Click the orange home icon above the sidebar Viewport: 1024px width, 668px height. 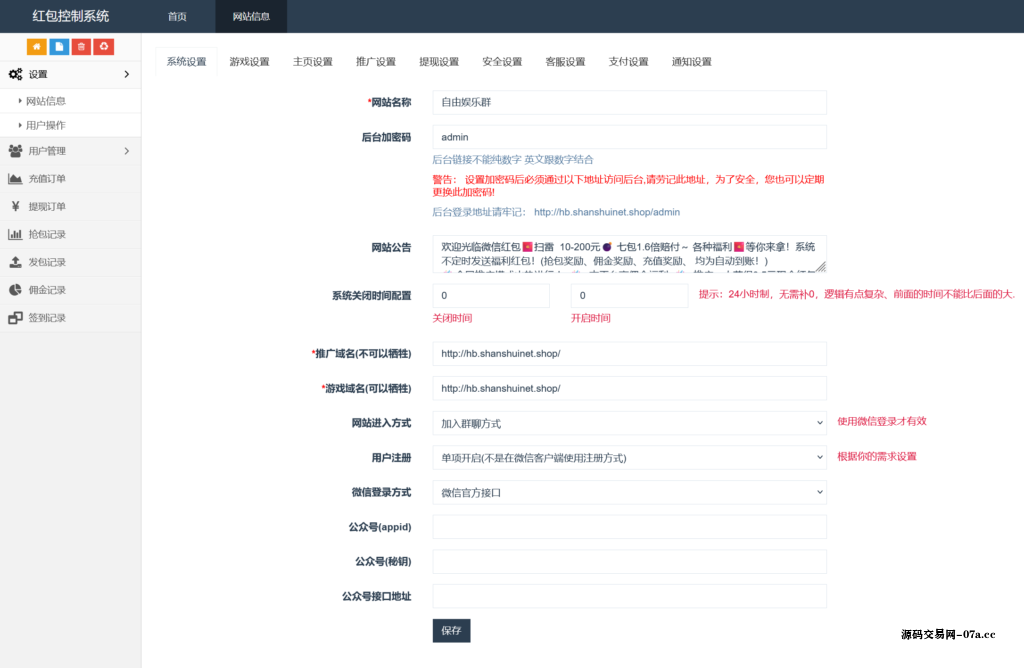point(37,46)
